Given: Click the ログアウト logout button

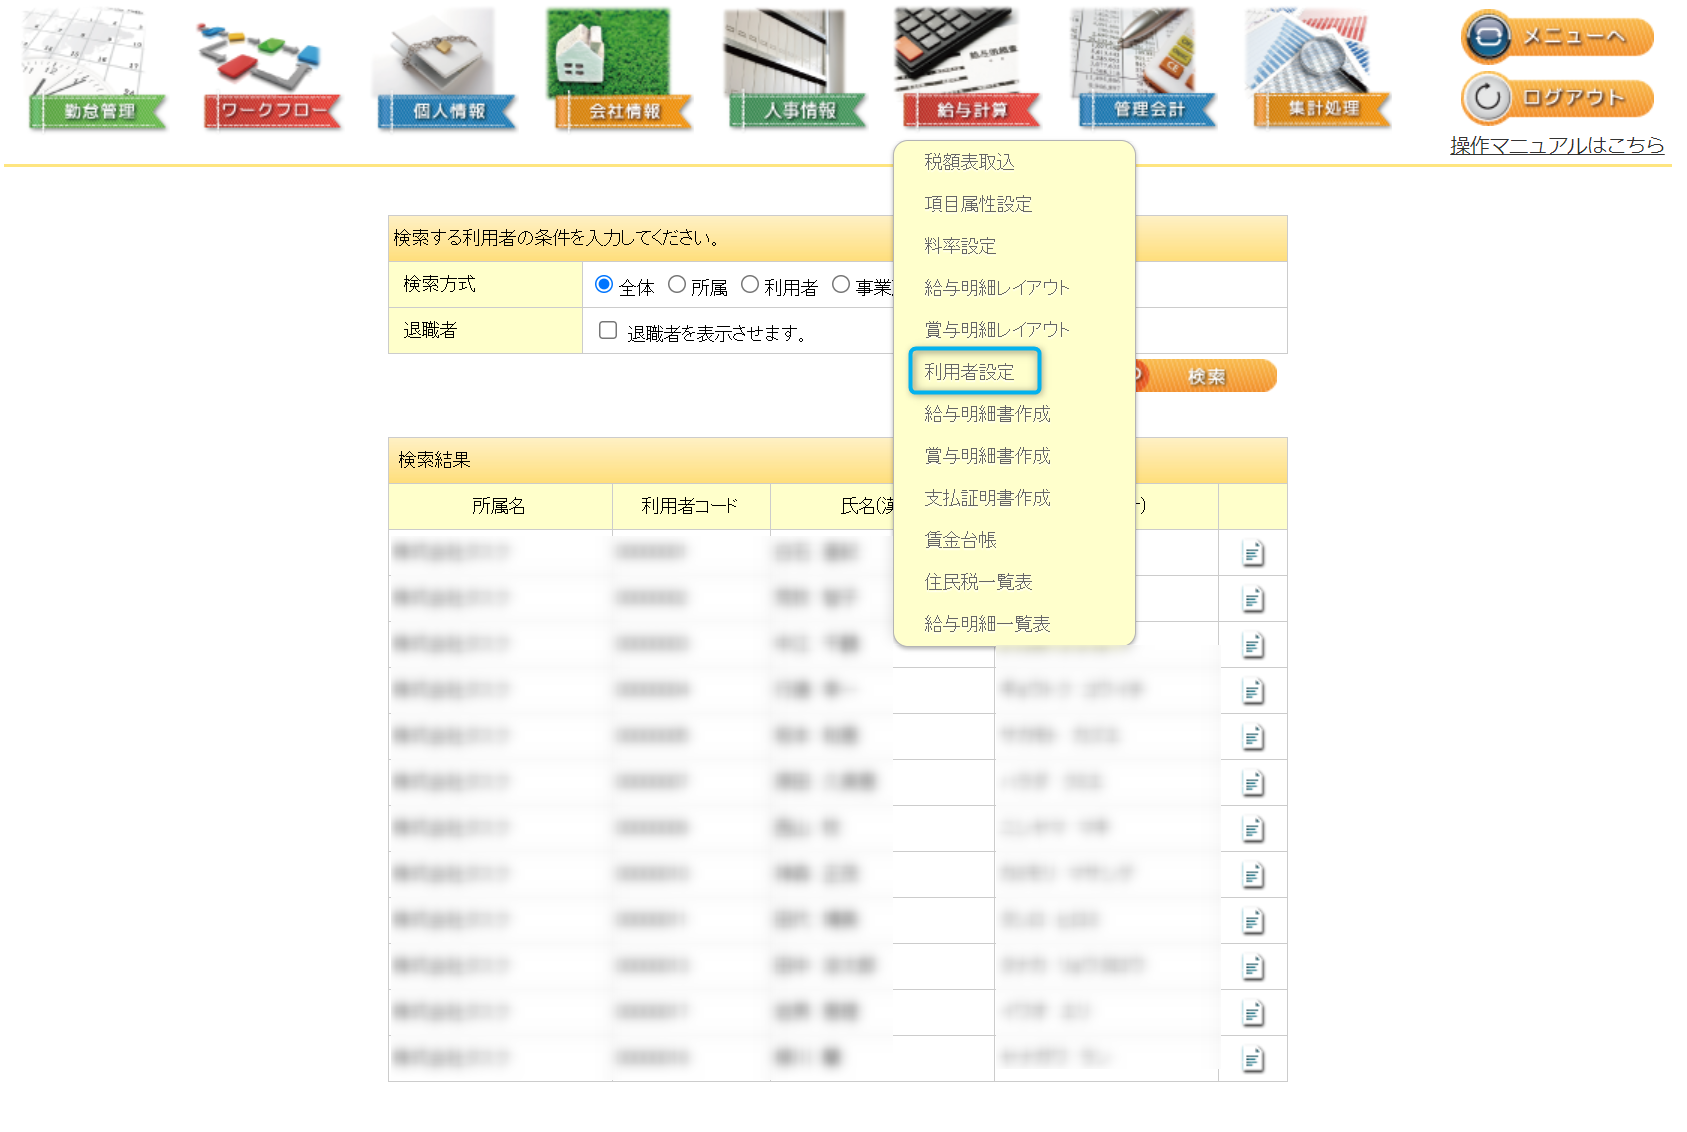Looking at the screenshot, I should pos(1557,98).
